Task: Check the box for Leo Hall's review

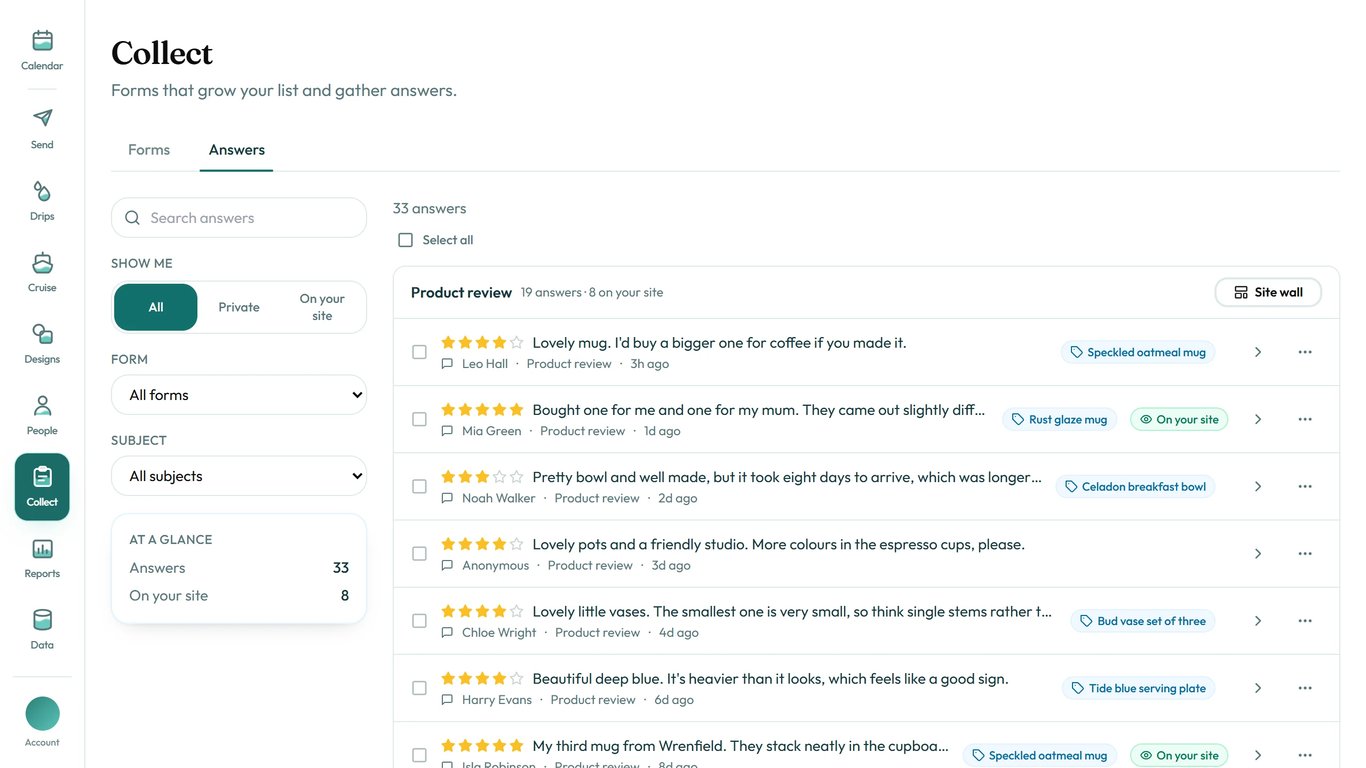Action: pyautogui.click(x=419, y=352)
